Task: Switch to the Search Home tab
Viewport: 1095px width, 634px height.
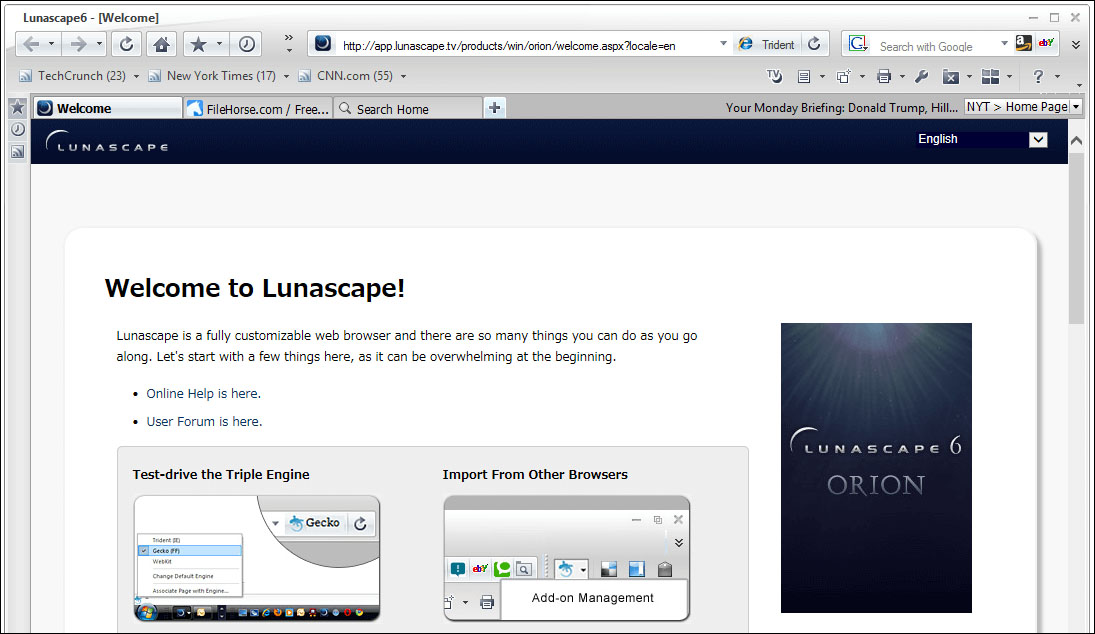Action: coord(407,109)
